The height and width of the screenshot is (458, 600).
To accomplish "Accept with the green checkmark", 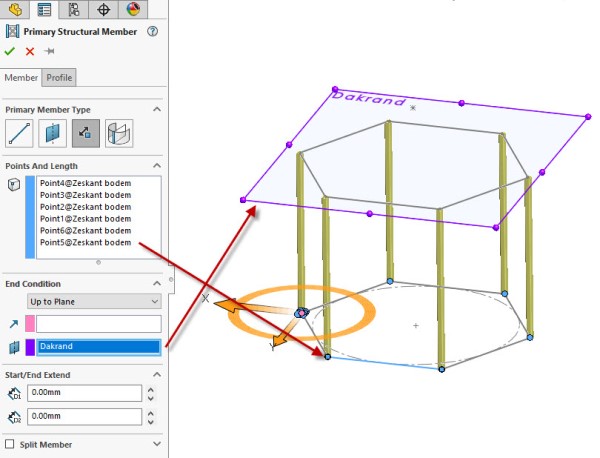I will (x=10, y=51).
